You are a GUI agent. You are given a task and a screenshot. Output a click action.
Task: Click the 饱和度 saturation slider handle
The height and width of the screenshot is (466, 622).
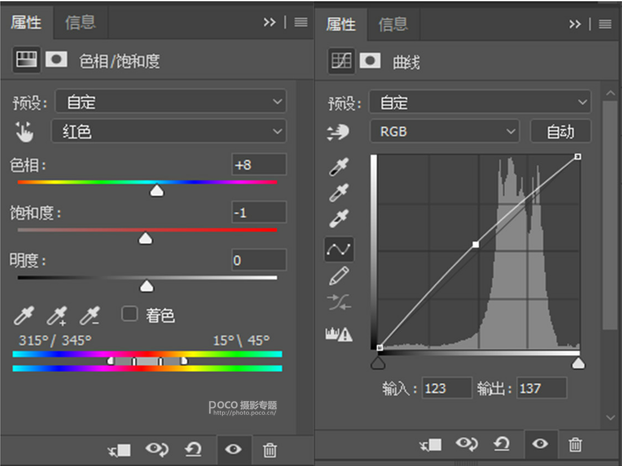tap(146, 238)
